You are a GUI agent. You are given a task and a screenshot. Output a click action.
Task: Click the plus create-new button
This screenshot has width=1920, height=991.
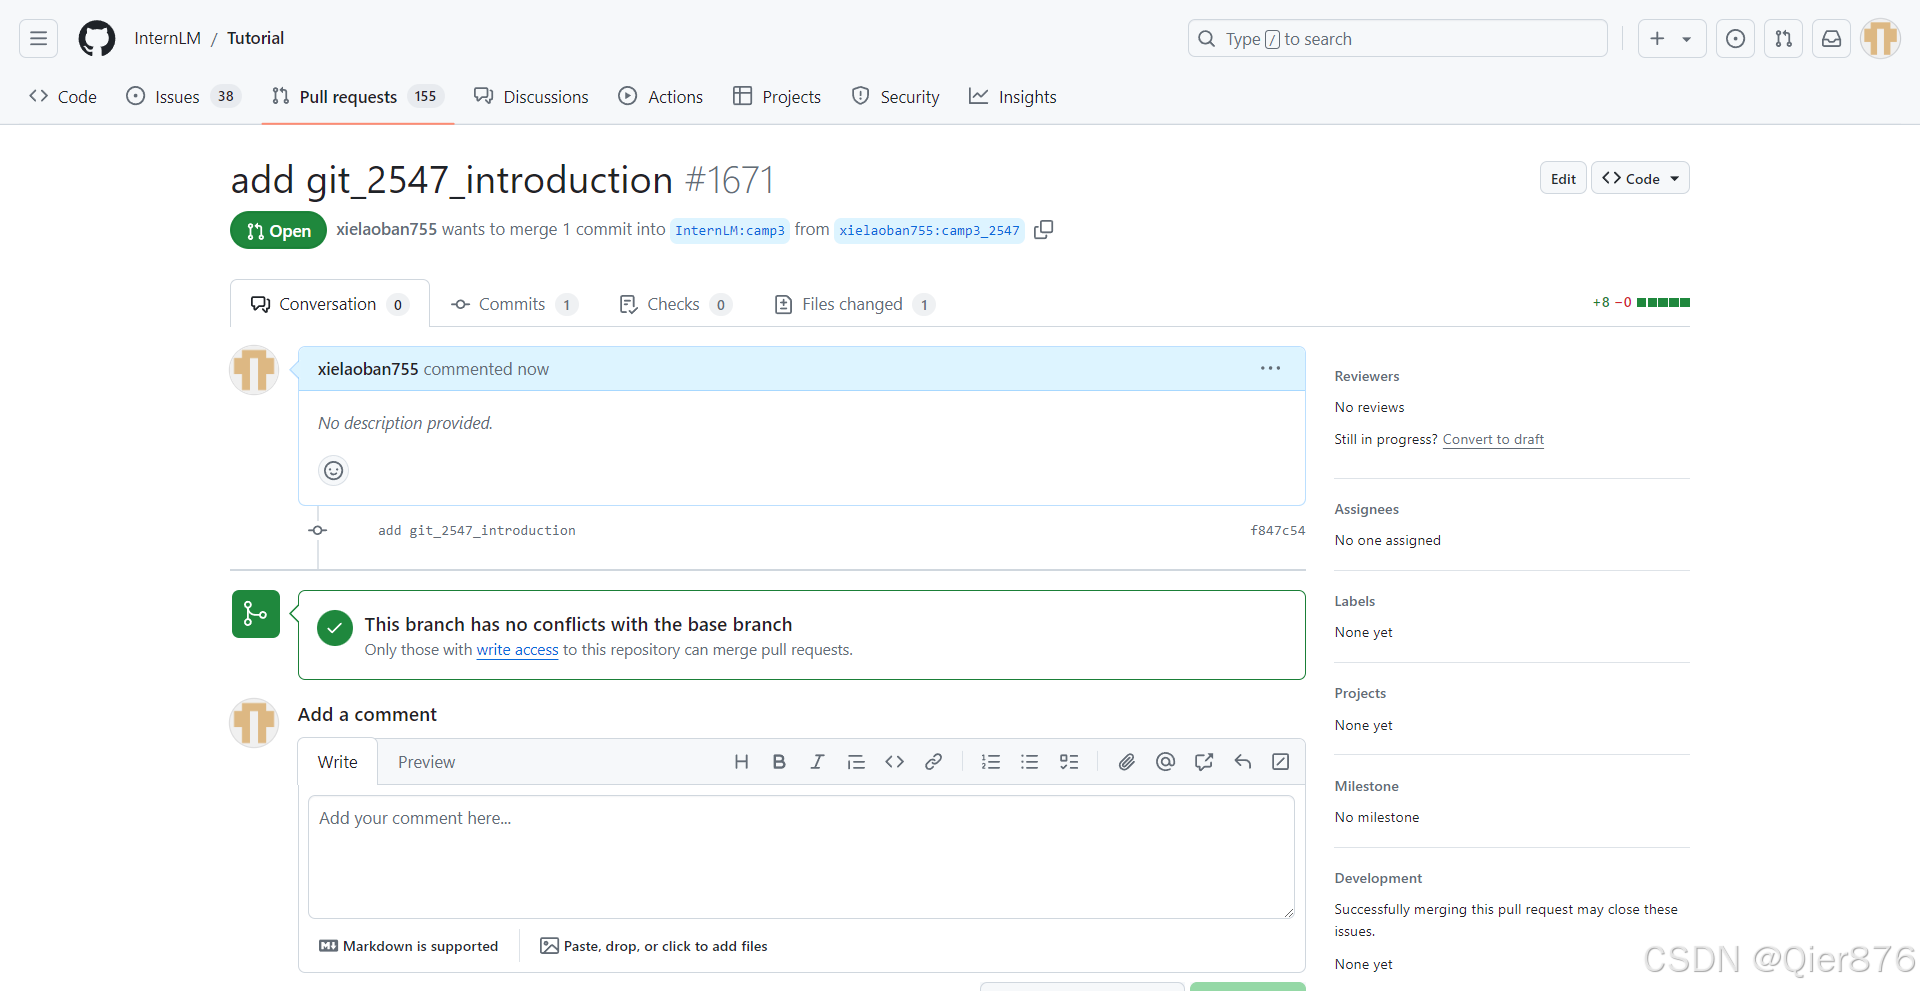tap(1657, 38)
